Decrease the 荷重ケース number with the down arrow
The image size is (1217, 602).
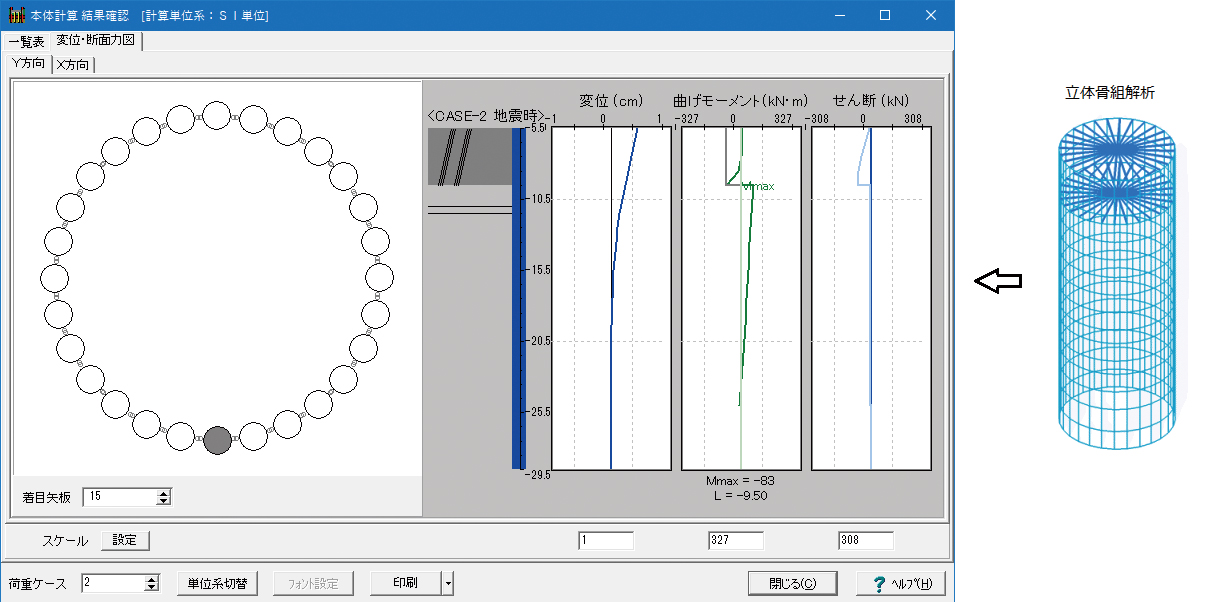152,588
